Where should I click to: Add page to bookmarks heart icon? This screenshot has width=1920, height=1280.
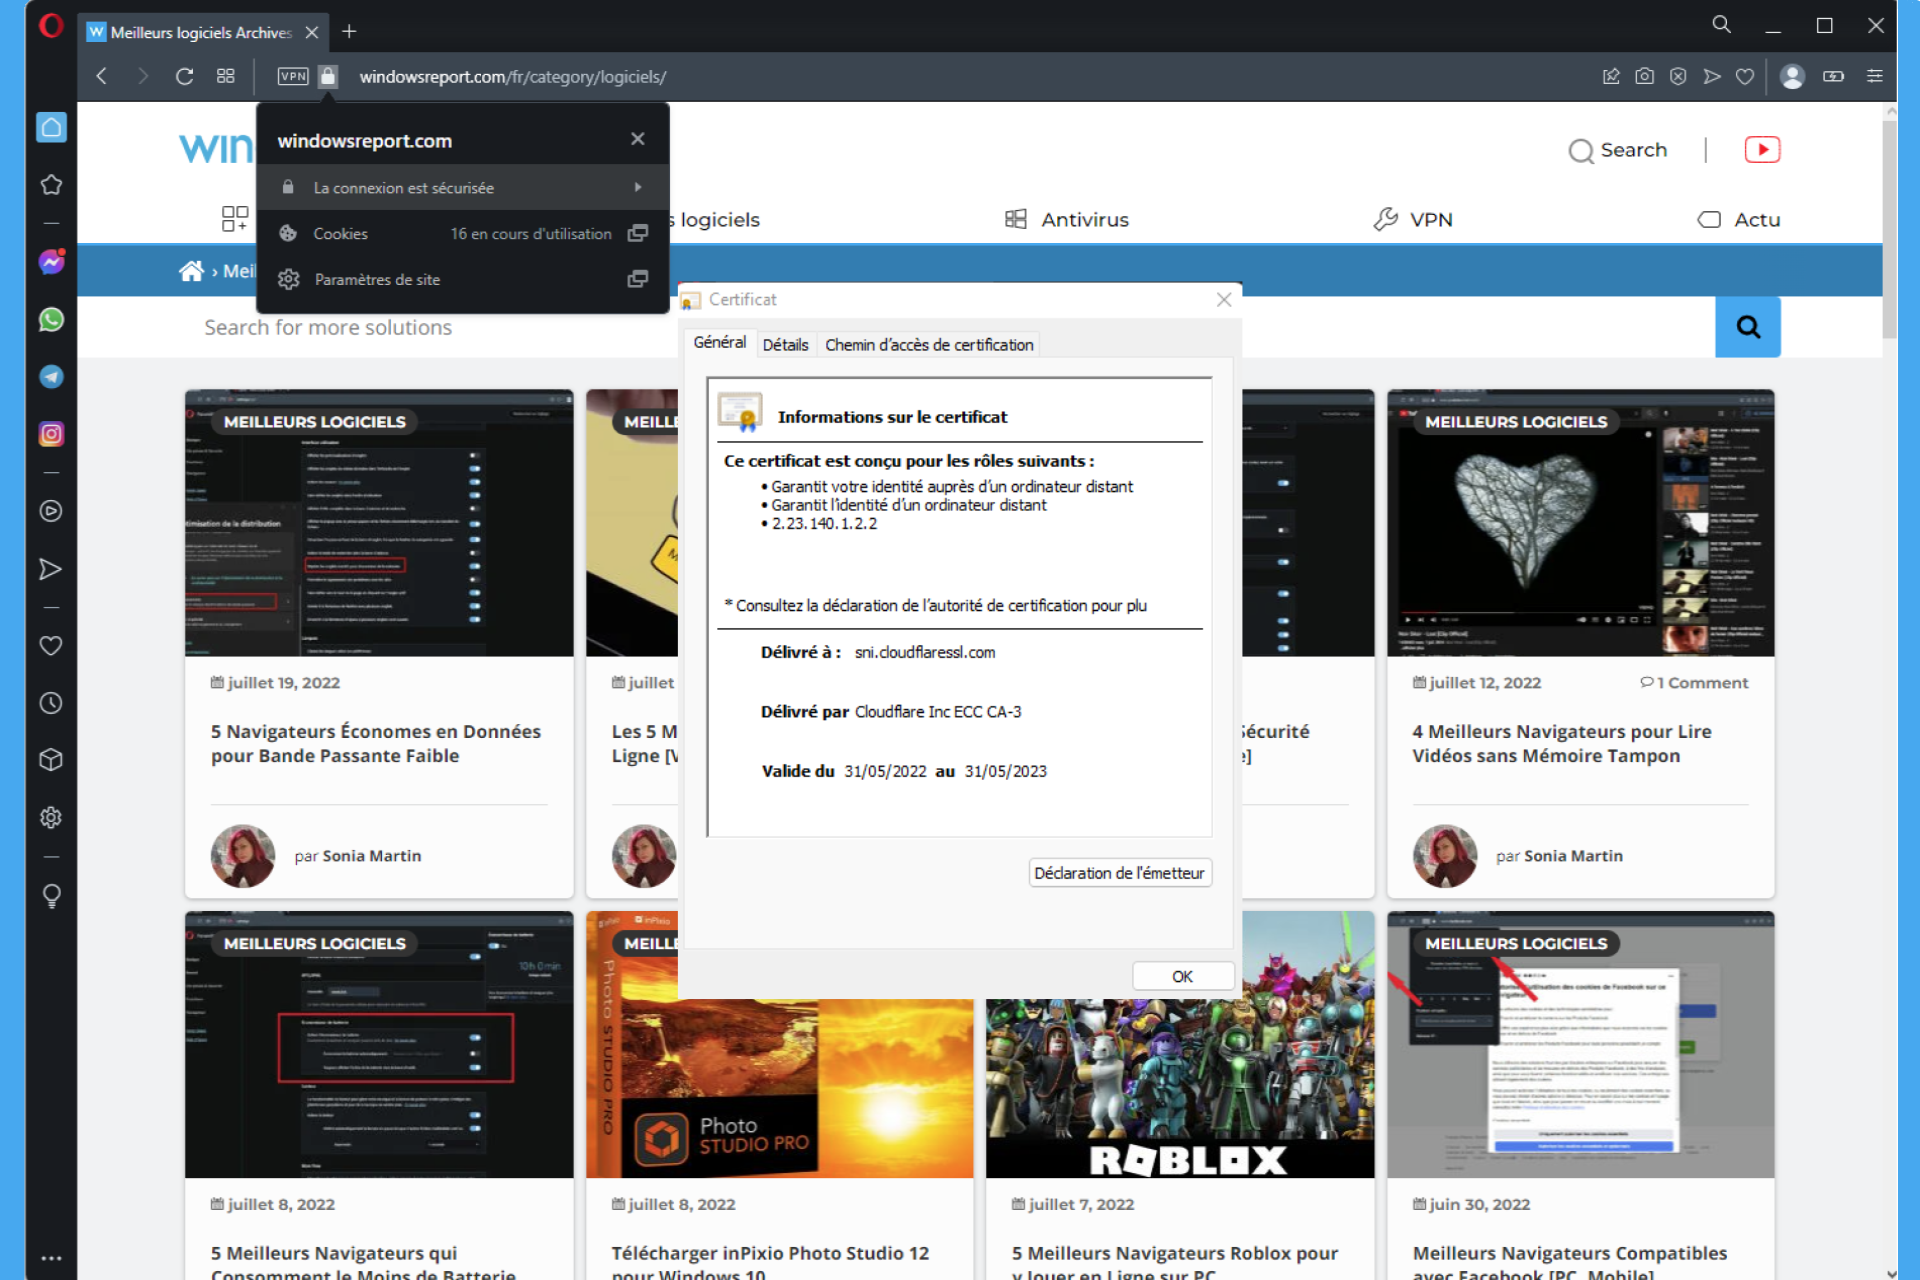tap(1745, 76)
